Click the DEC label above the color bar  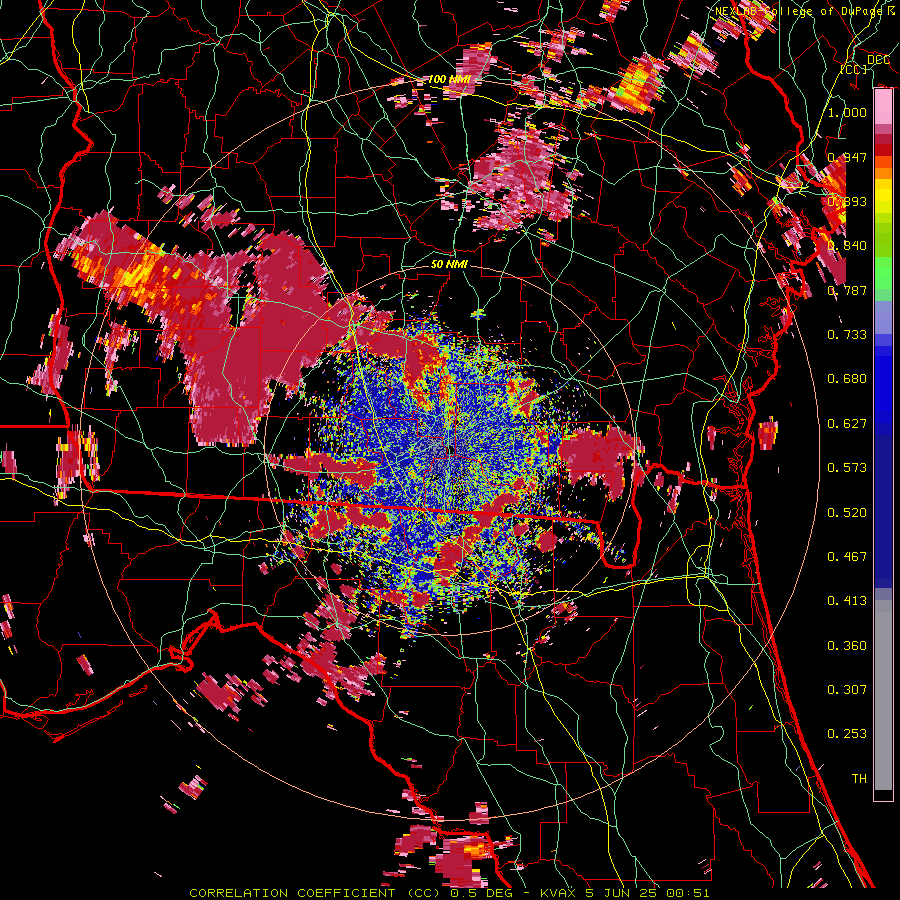878,60
